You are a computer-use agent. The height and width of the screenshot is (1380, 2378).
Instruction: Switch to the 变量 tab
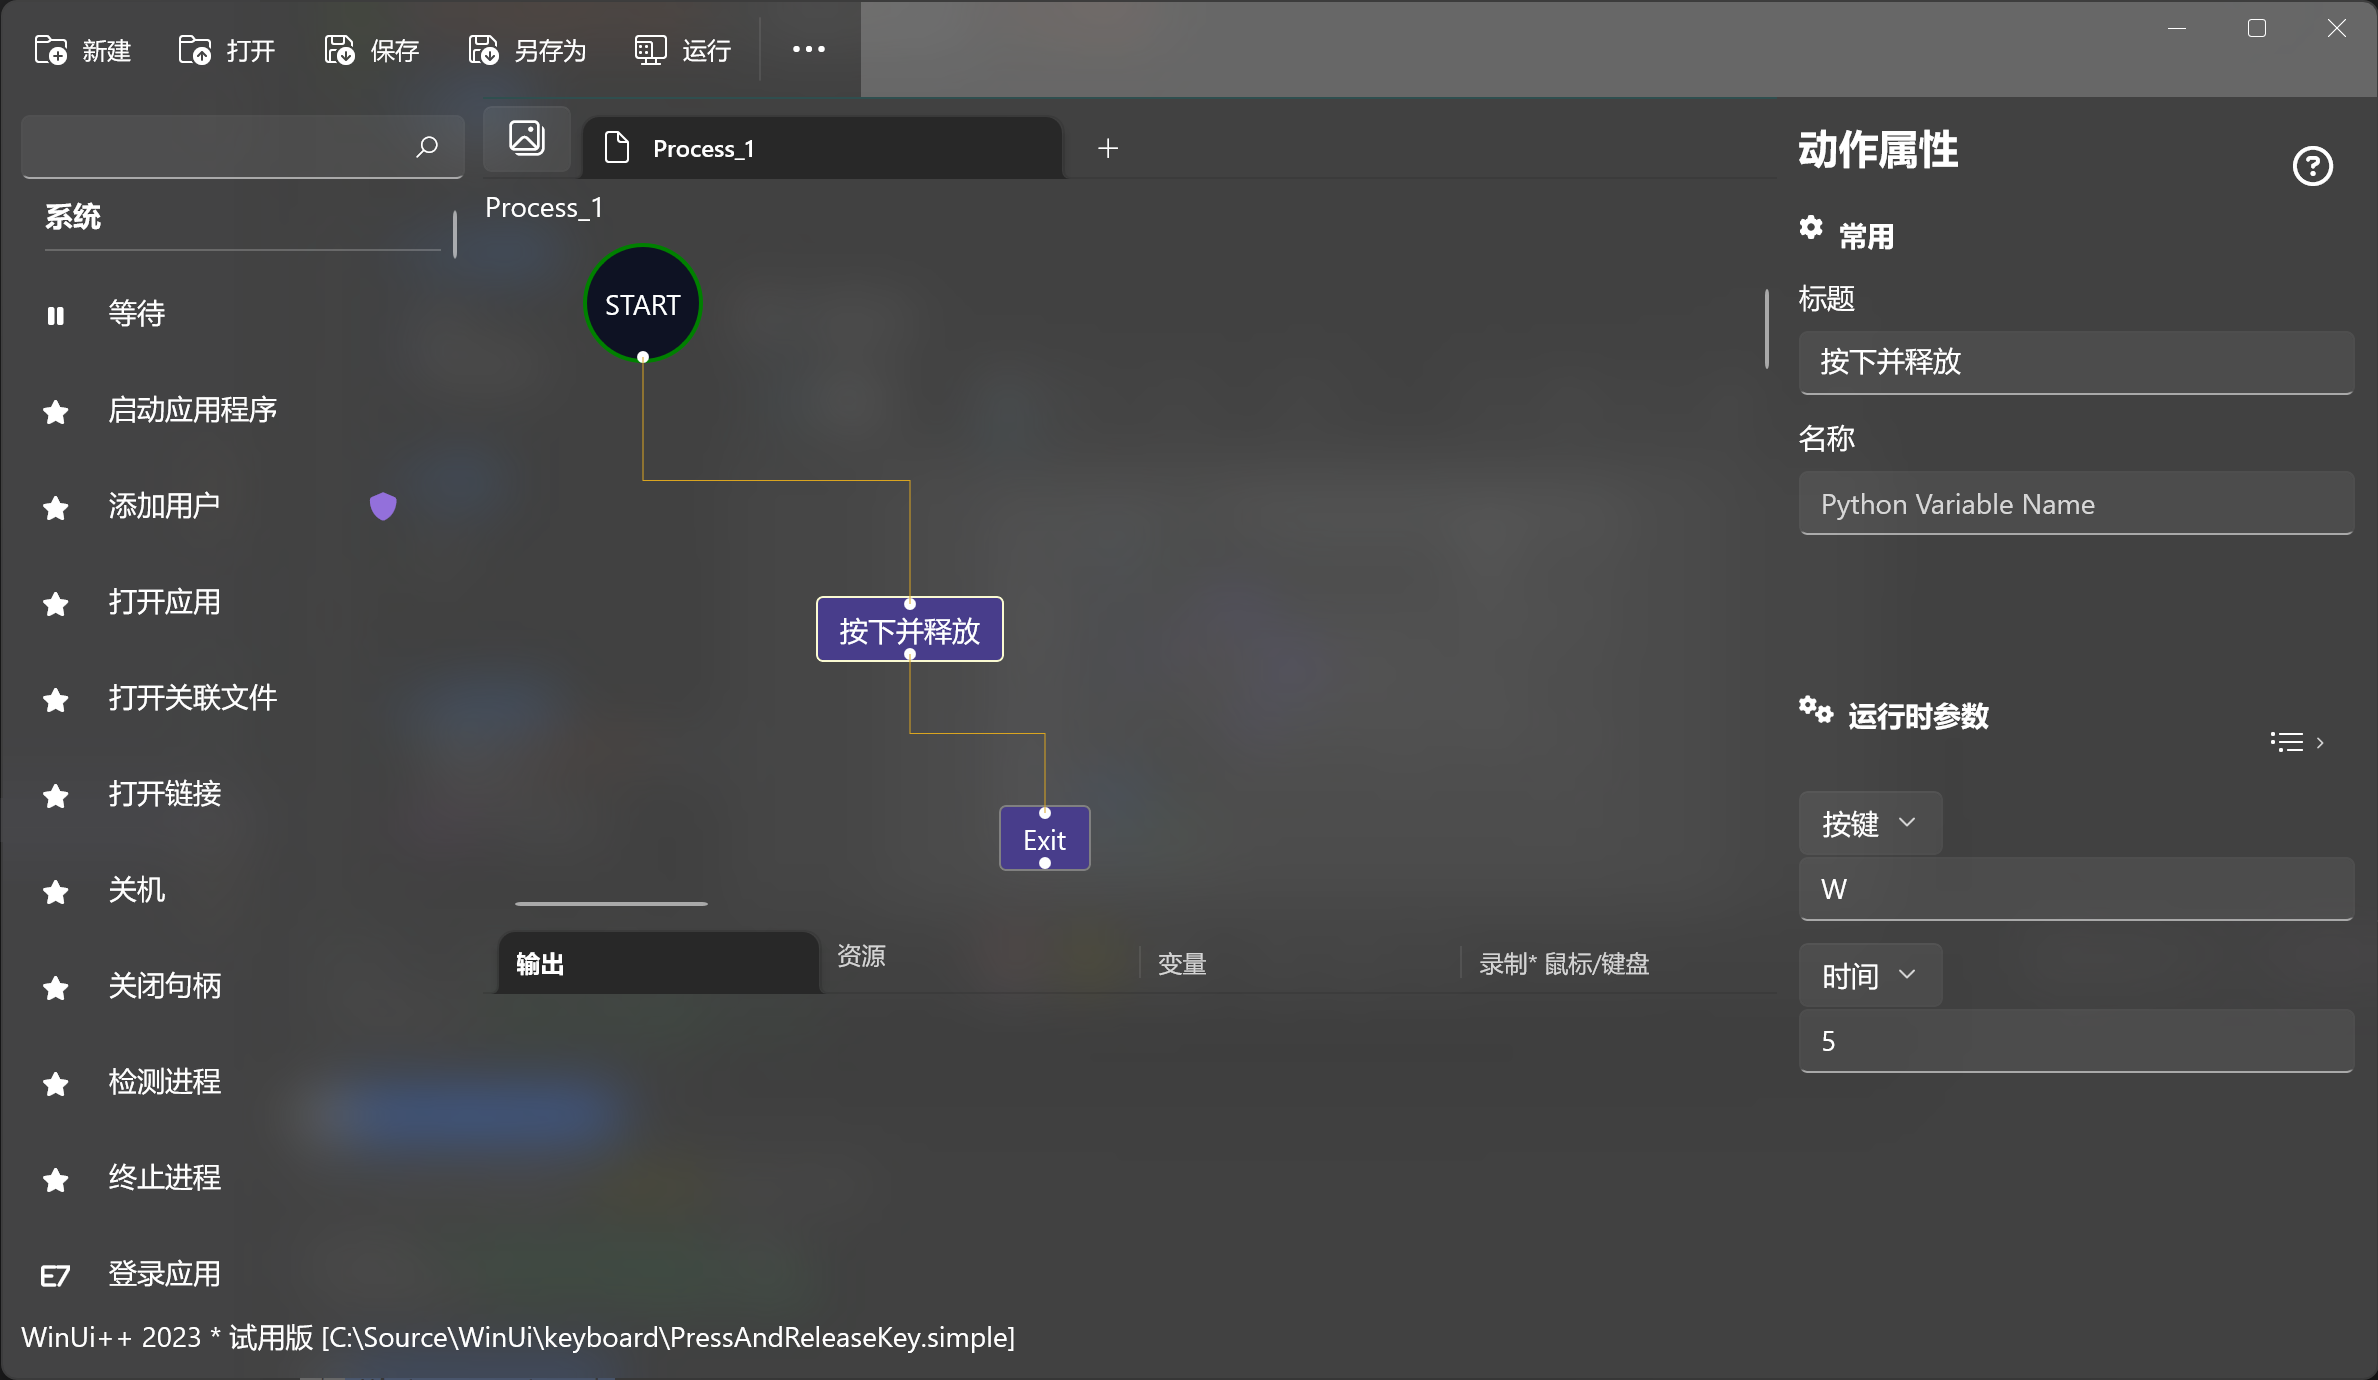click(x=1182, y=963)
